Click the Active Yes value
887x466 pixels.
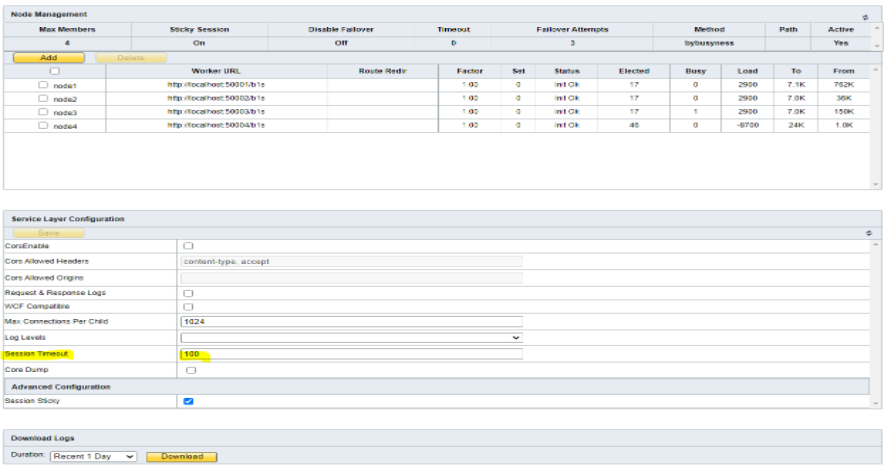pyautogui.click(x=841, y=43)
